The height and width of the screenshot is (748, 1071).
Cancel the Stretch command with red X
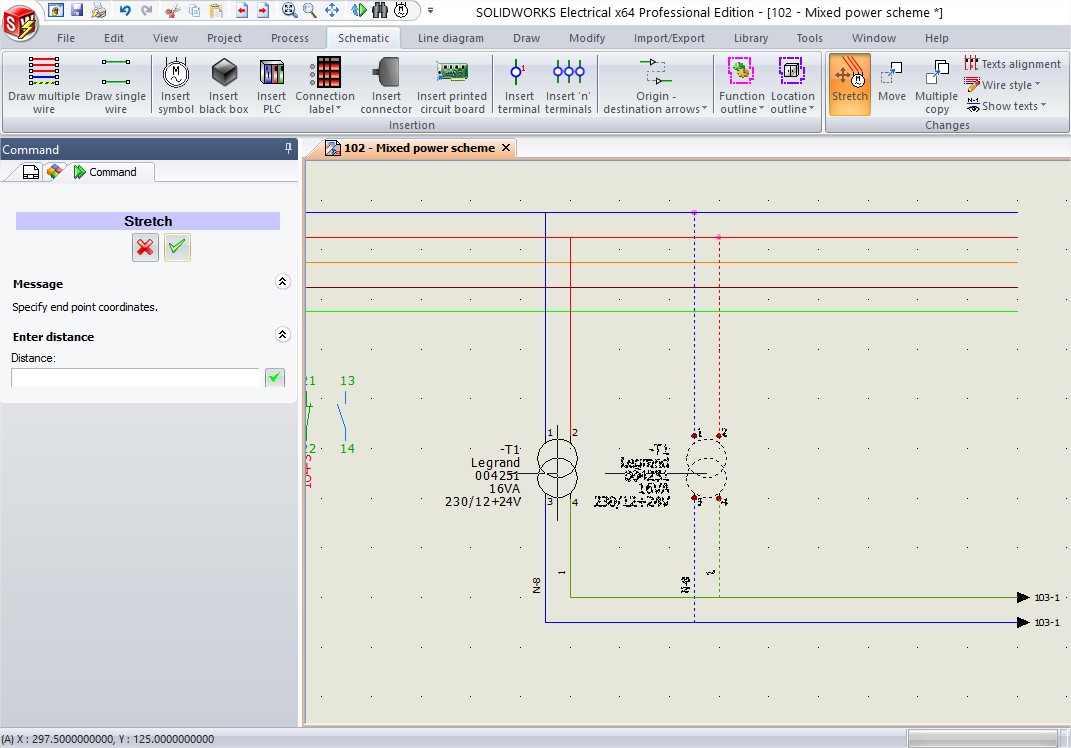tap(146, 247)
